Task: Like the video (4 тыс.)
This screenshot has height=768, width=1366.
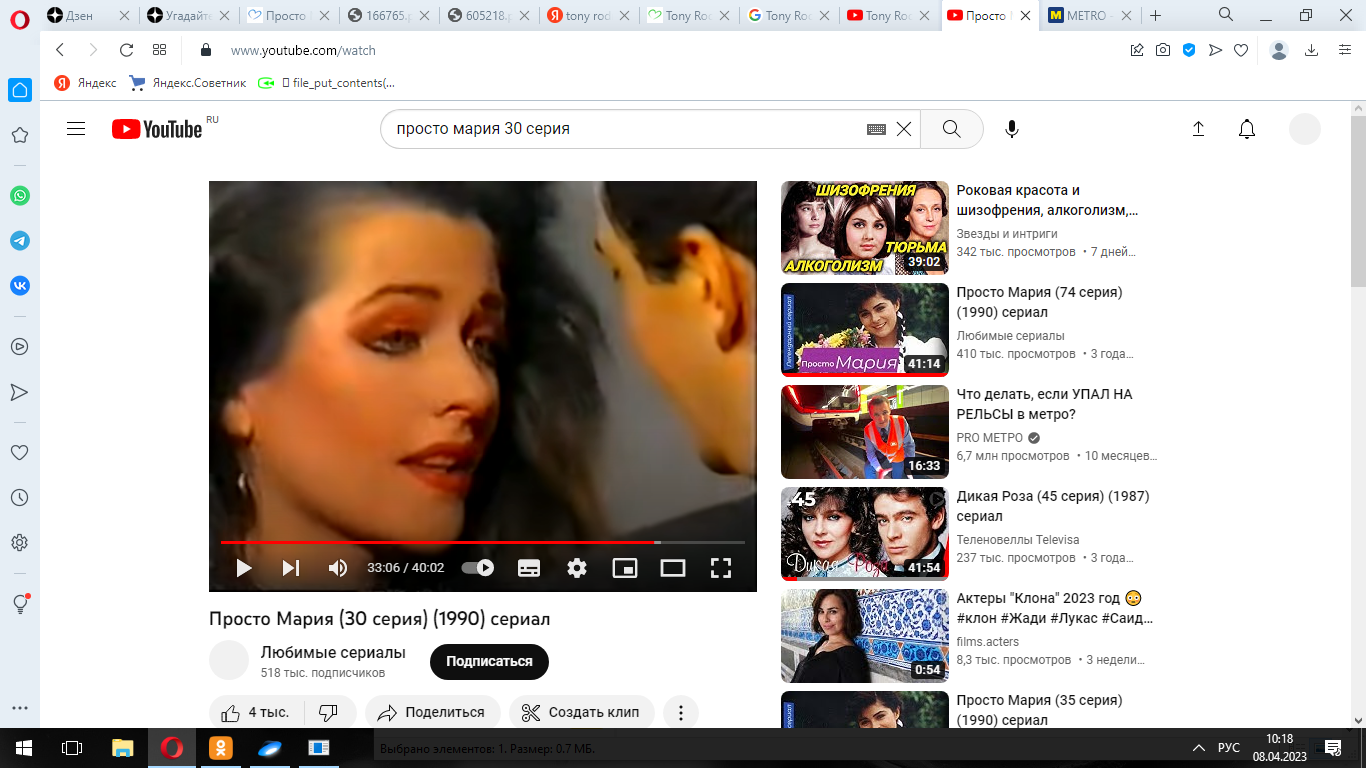Action: (x=256, y=713)
